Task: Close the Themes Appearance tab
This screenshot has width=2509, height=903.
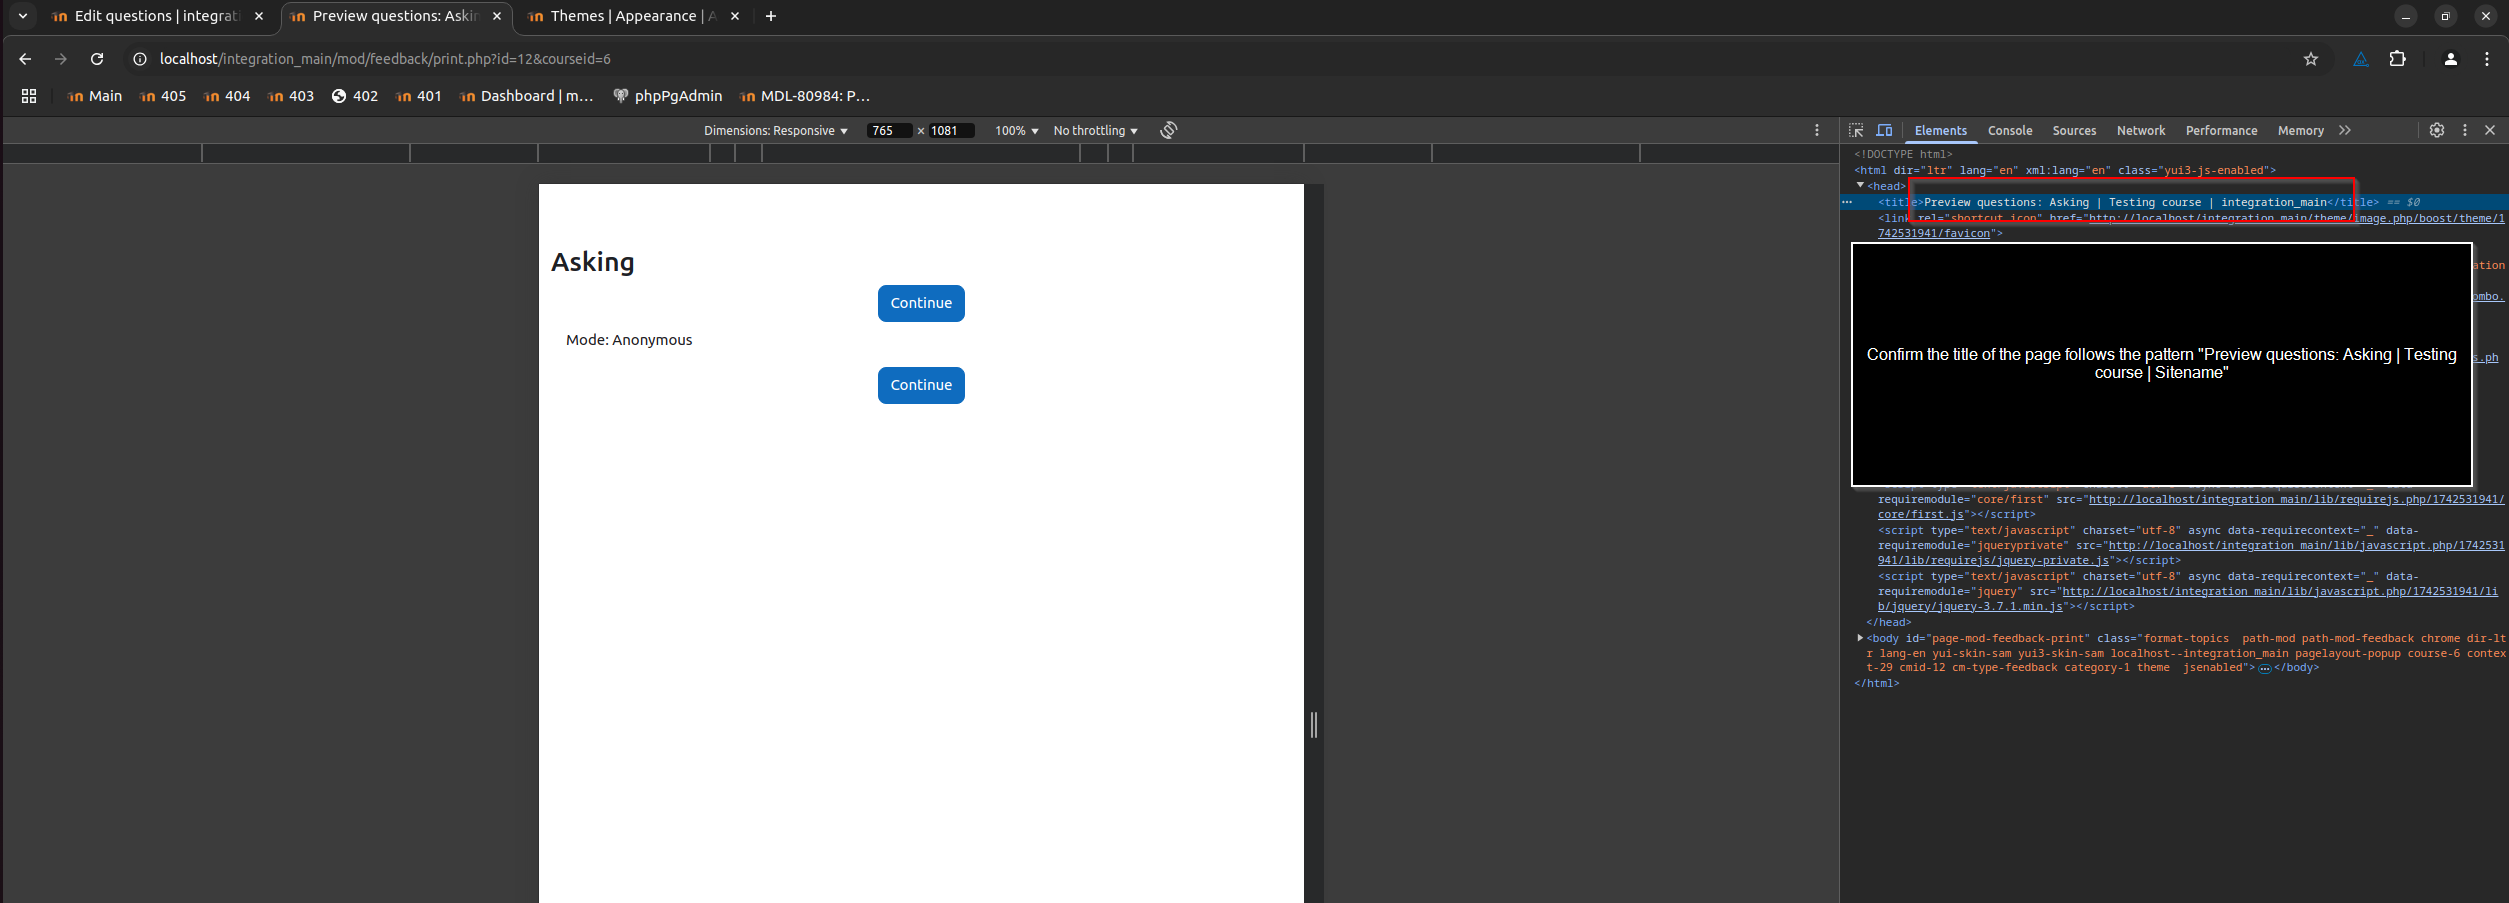Action: 735,16
